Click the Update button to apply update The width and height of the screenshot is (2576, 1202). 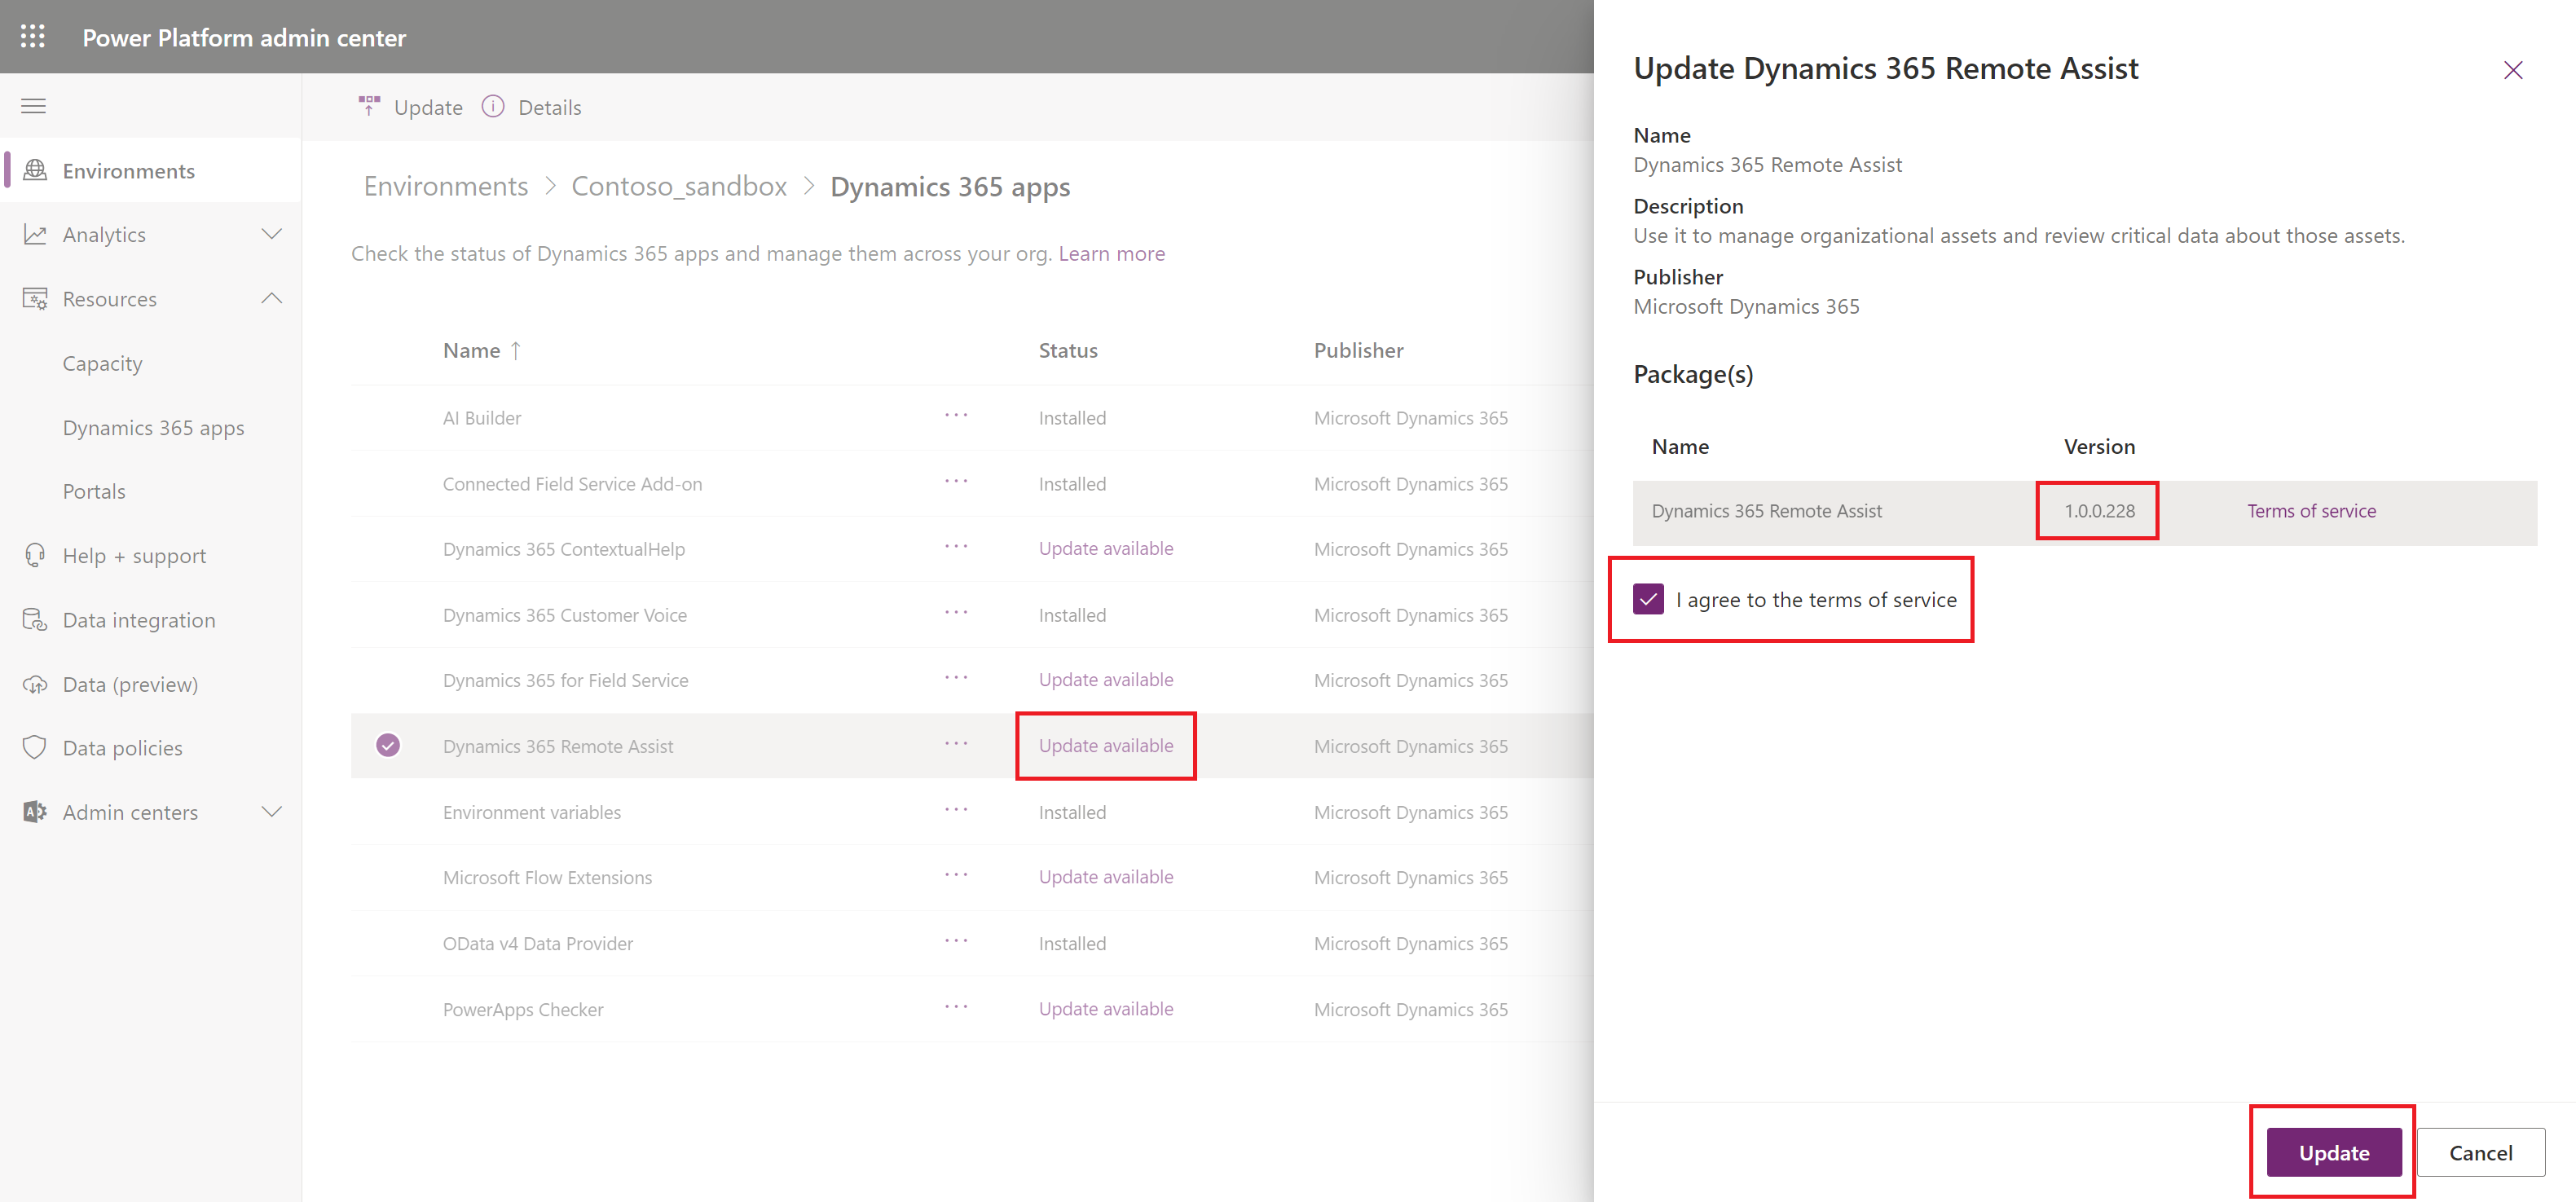tap(2336, 1153)
